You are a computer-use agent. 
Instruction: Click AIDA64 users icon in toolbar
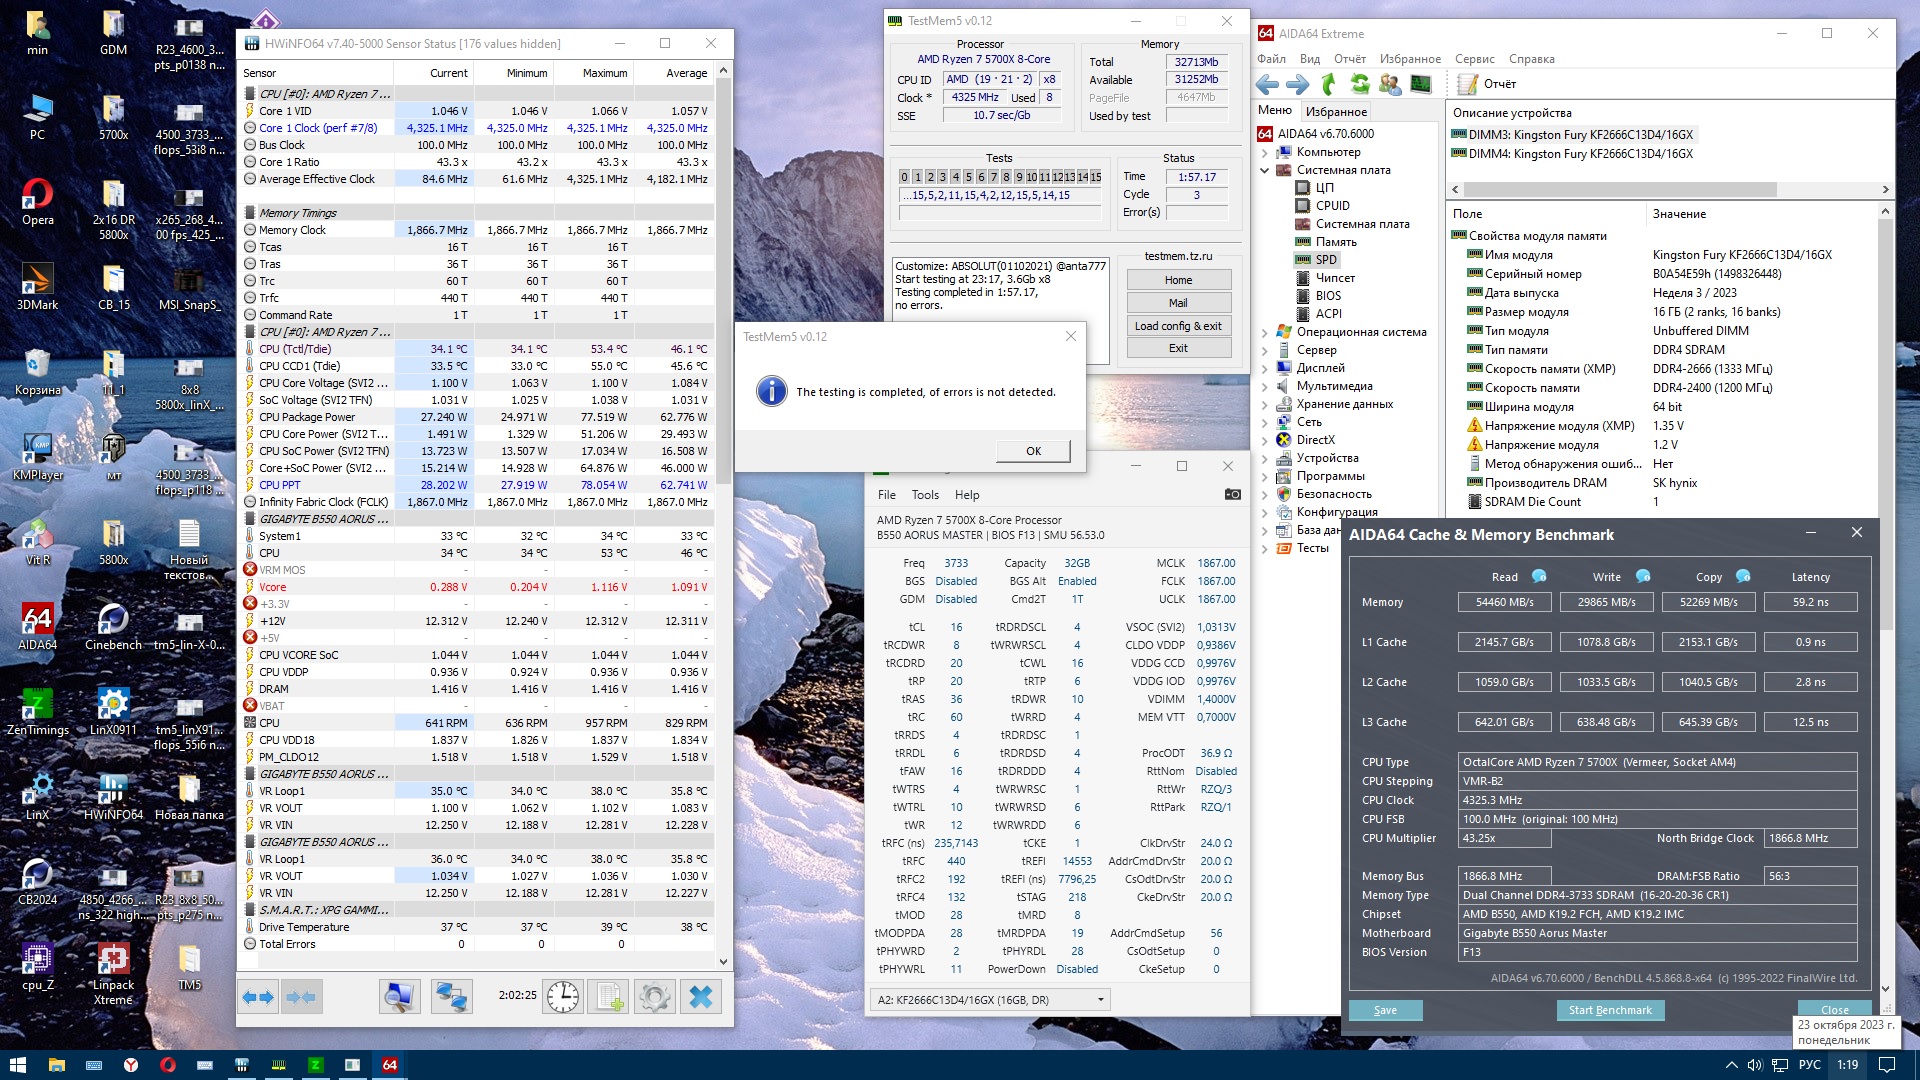1390,84
